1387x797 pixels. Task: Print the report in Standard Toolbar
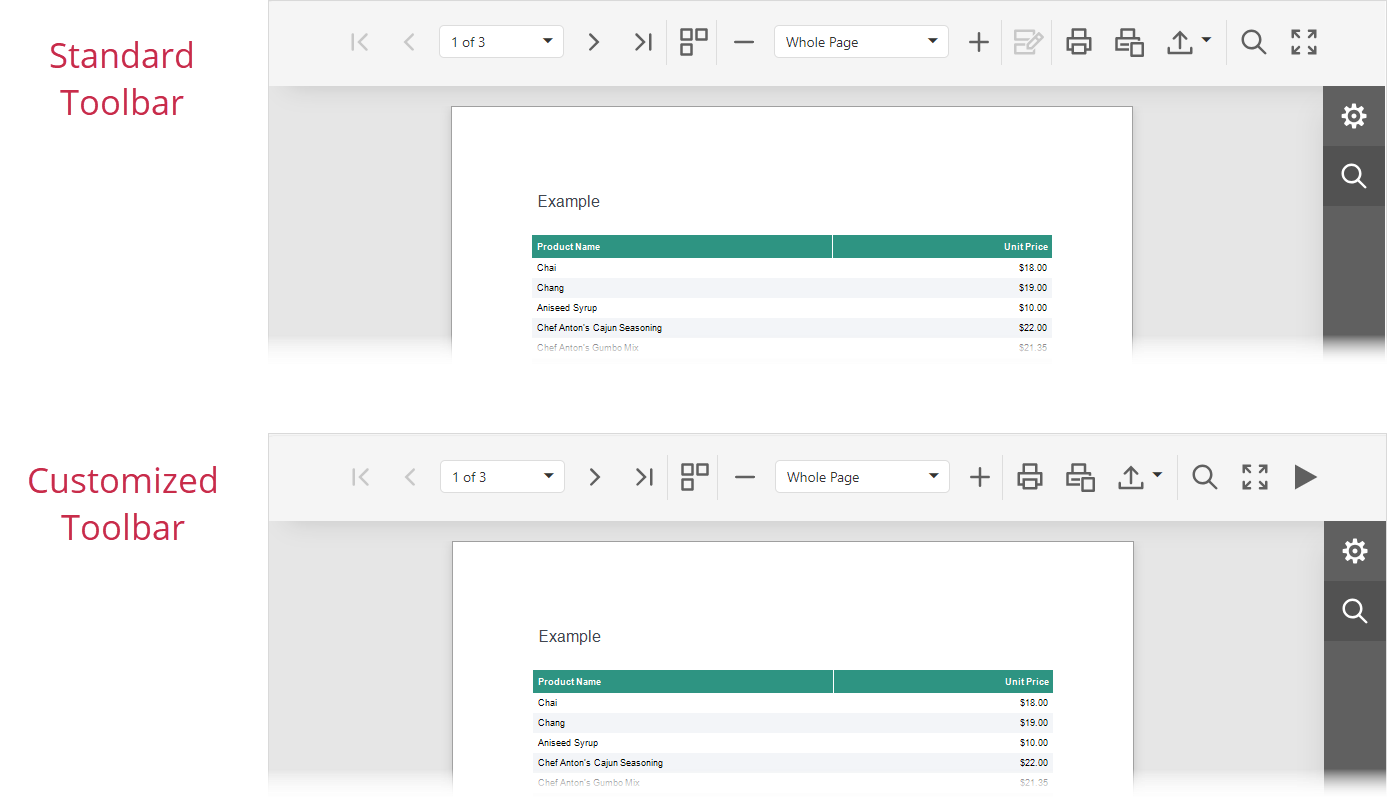(1078, 42)
